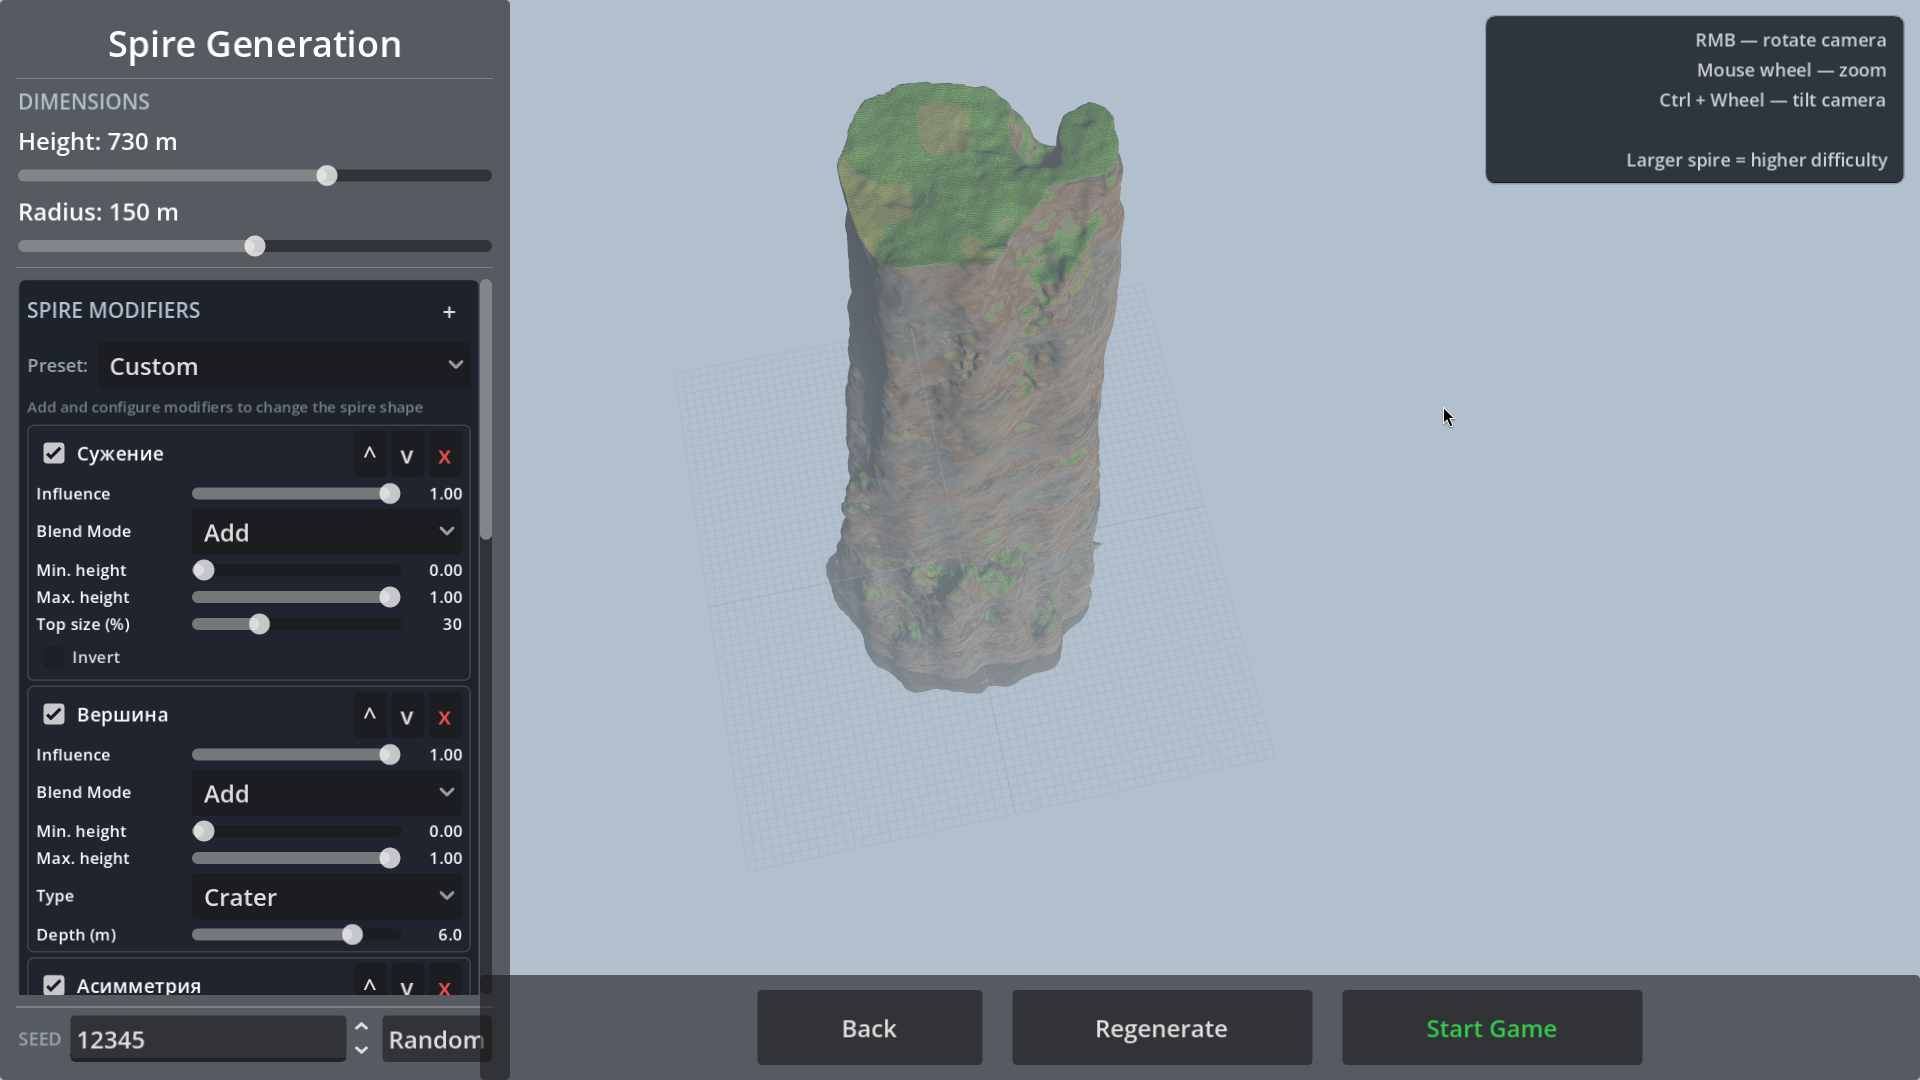Click the SEED input field

point(208,1039)
